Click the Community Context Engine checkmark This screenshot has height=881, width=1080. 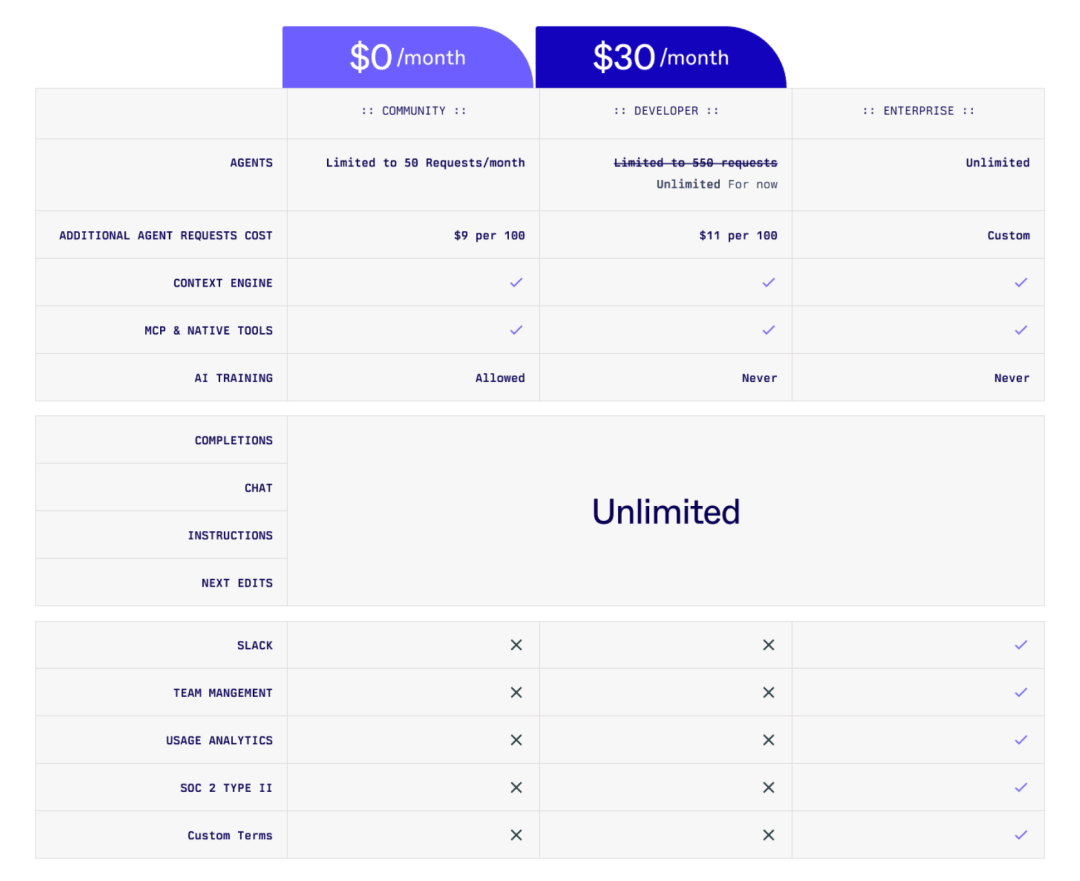click(x=516, y=283)
